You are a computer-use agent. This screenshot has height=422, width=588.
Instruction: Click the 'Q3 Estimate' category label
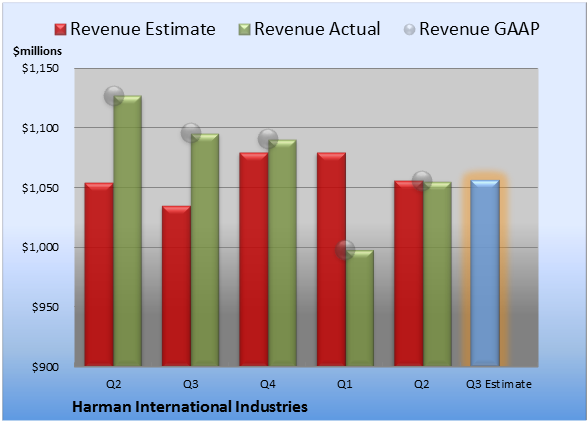pos(499,384)
